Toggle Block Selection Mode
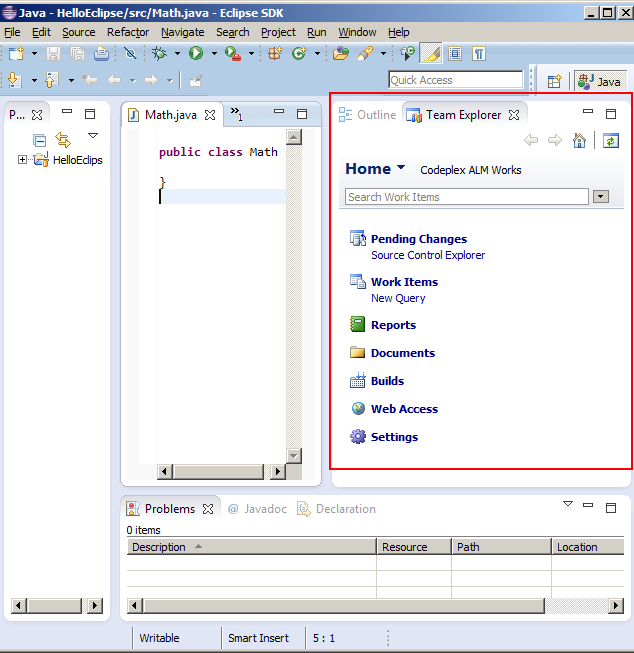This screenshot has width=634, height=653. click(455, 54)
